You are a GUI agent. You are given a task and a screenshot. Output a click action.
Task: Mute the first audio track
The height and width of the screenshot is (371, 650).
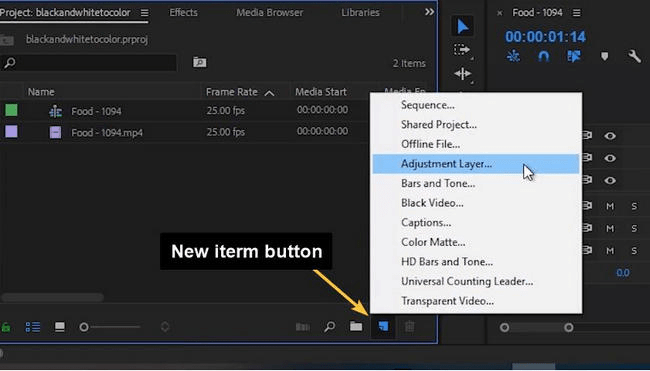[610, 206]
